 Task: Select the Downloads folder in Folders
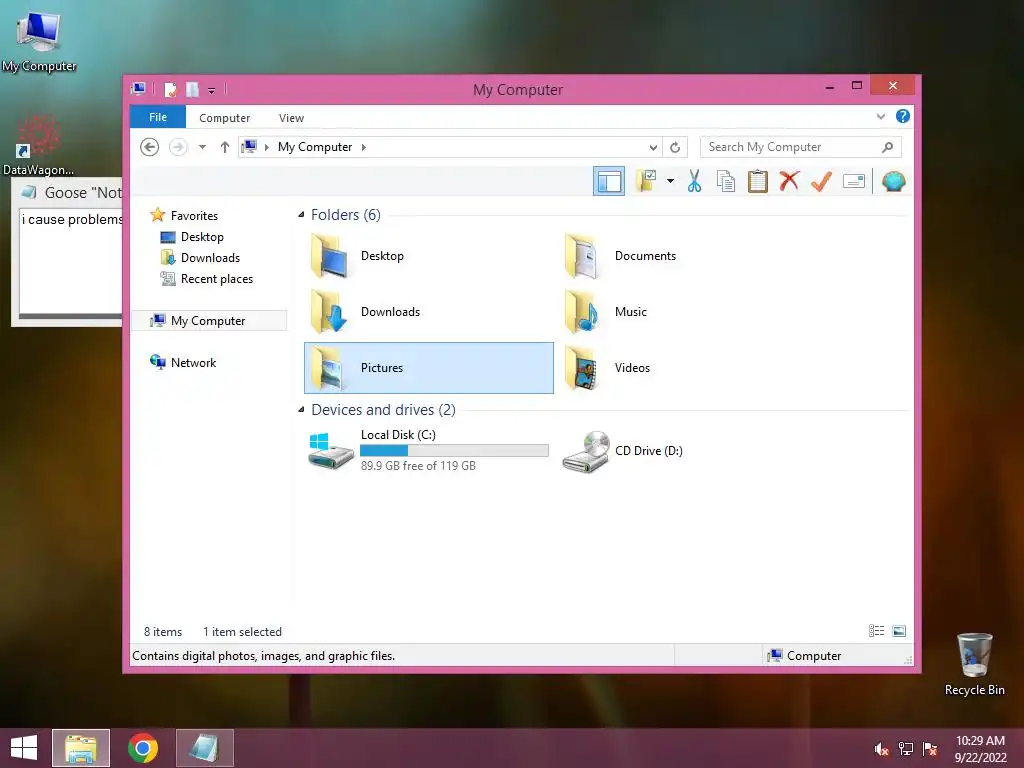[x=428, y=312]
